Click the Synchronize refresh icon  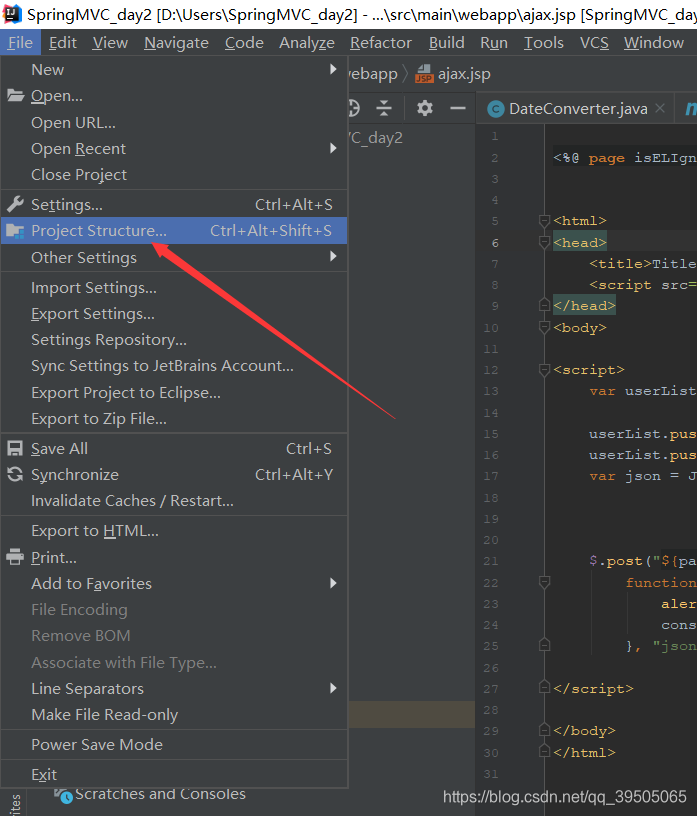point(15,475)
